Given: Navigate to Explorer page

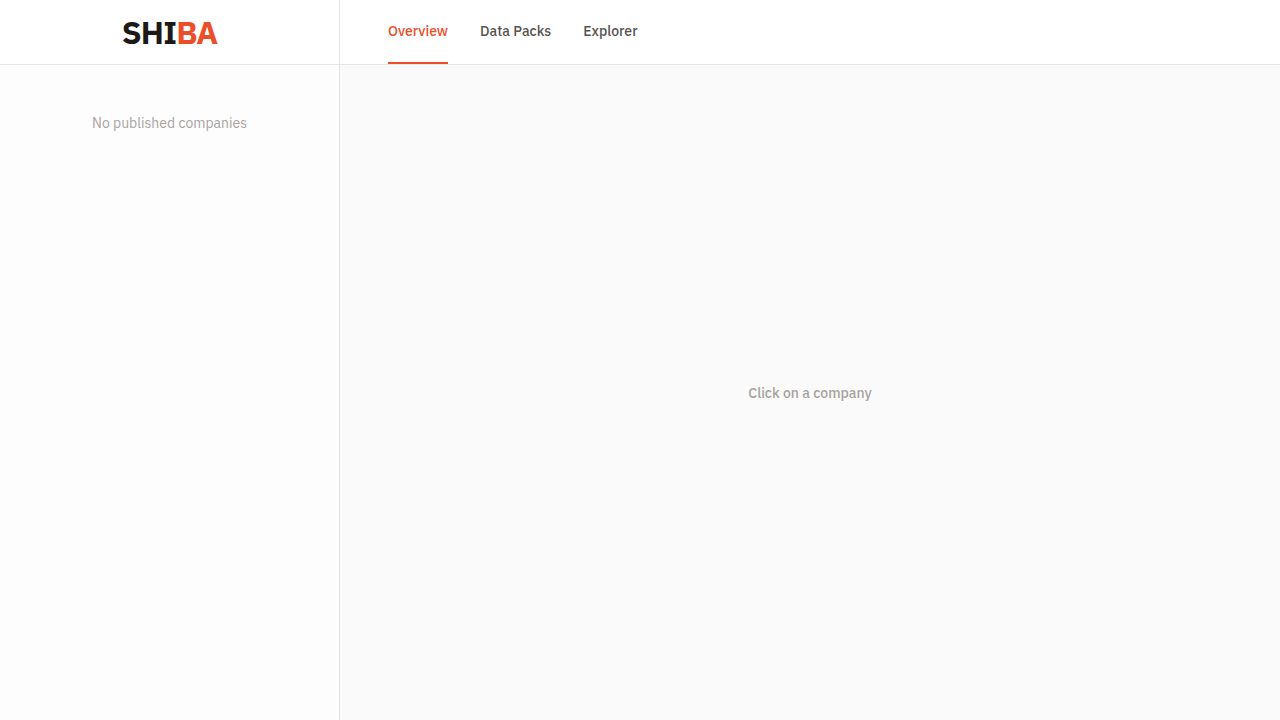Looking at the screenshot, I should tap(610, 31).
